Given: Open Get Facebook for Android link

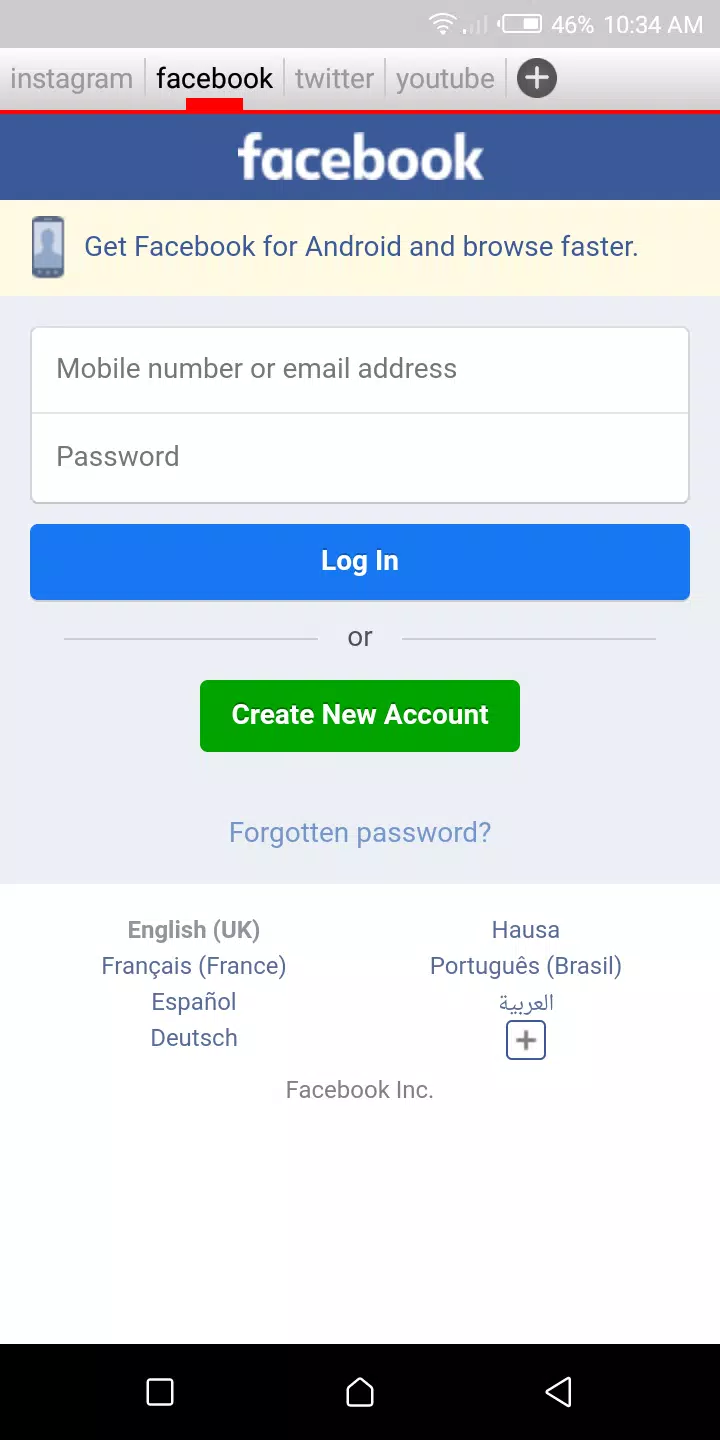Looking at the screenshot, I should point(361,247).
